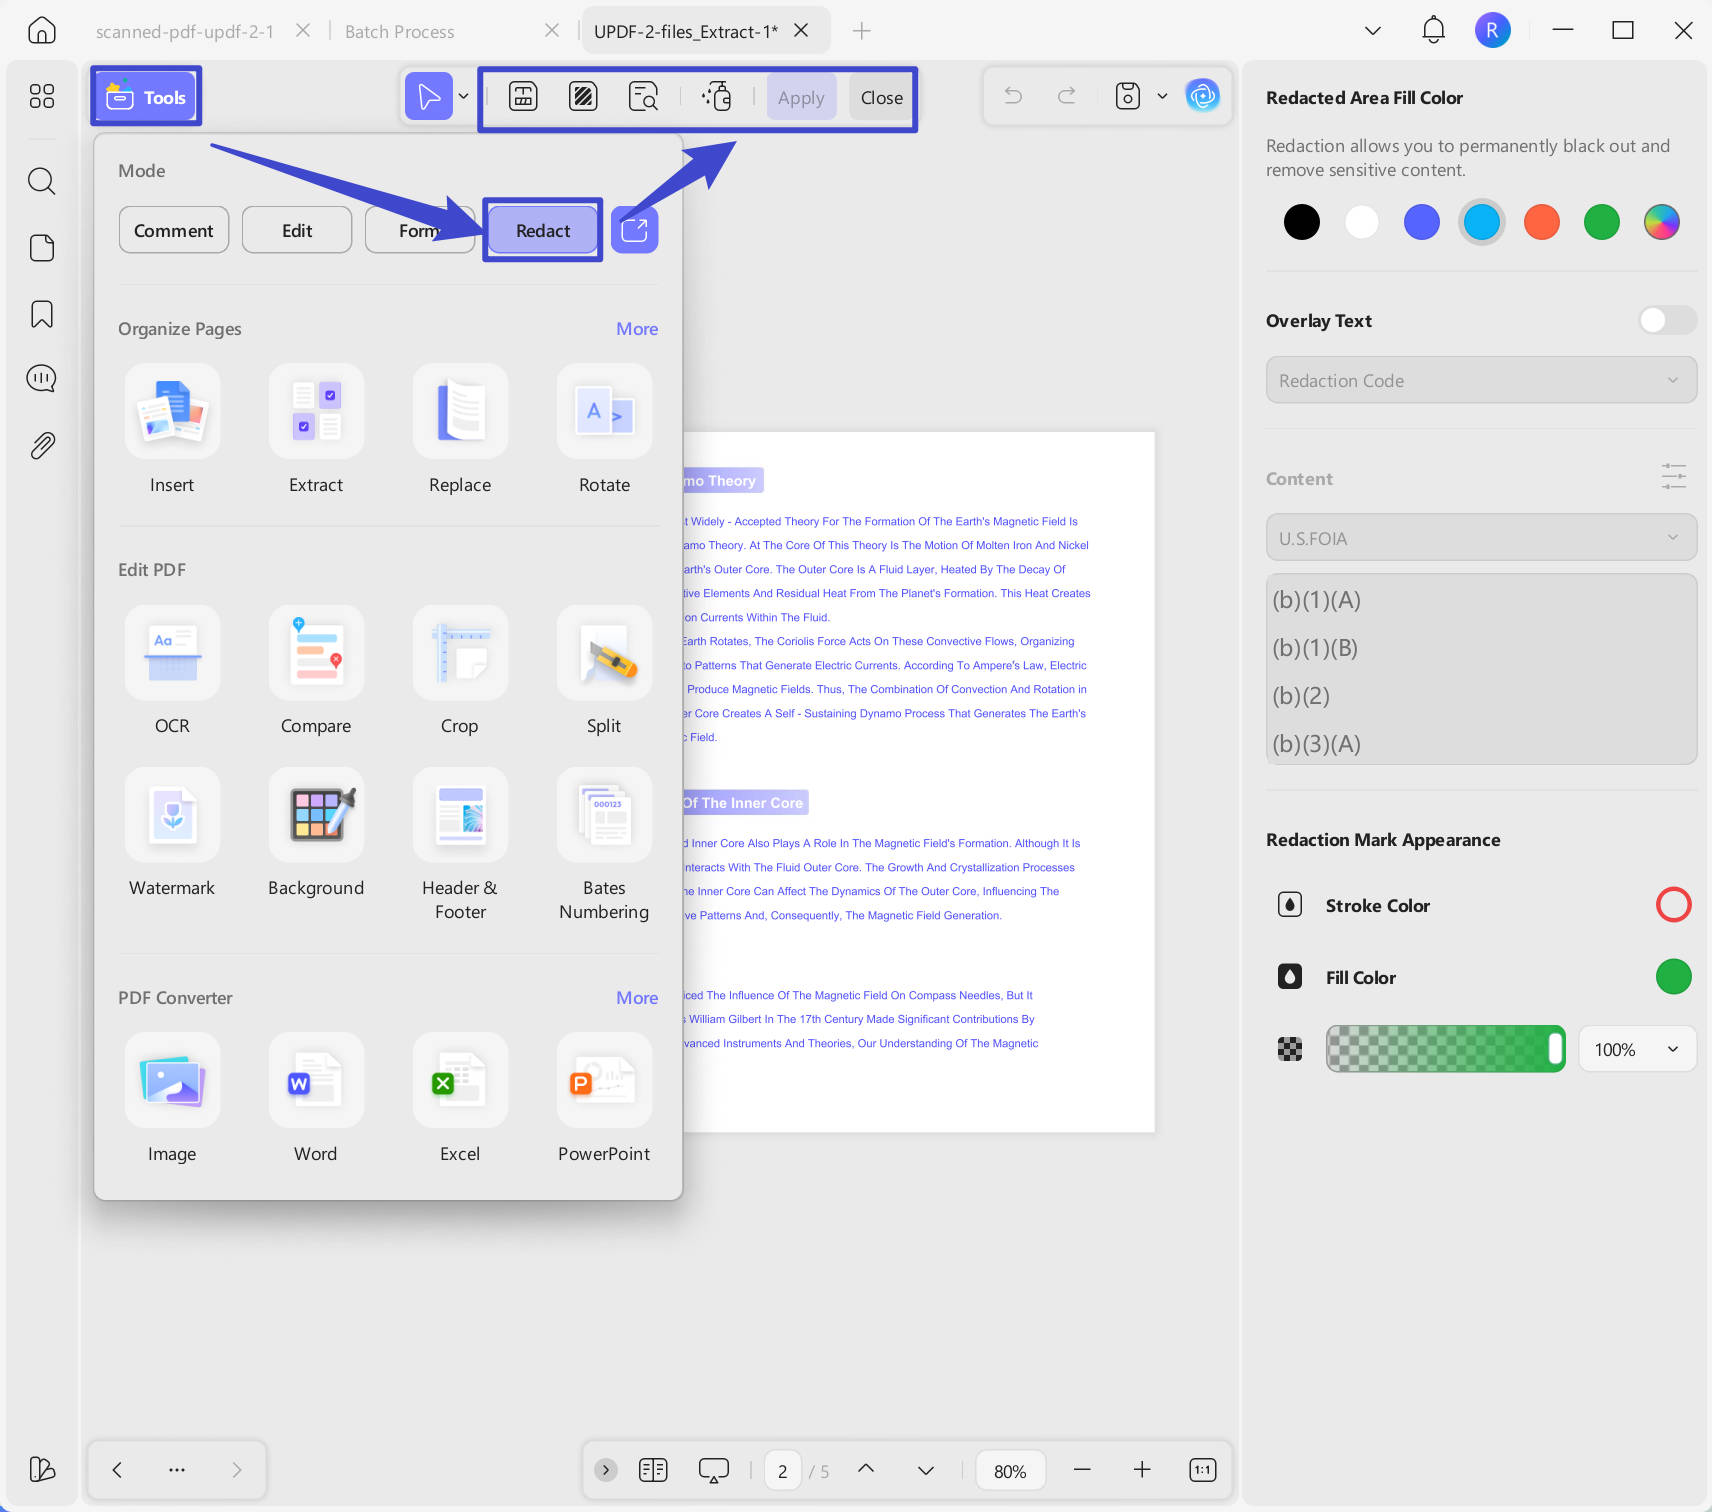Choose black redacted area fill color
The image size is (1712, 1512).
[x=1301, y=222]
